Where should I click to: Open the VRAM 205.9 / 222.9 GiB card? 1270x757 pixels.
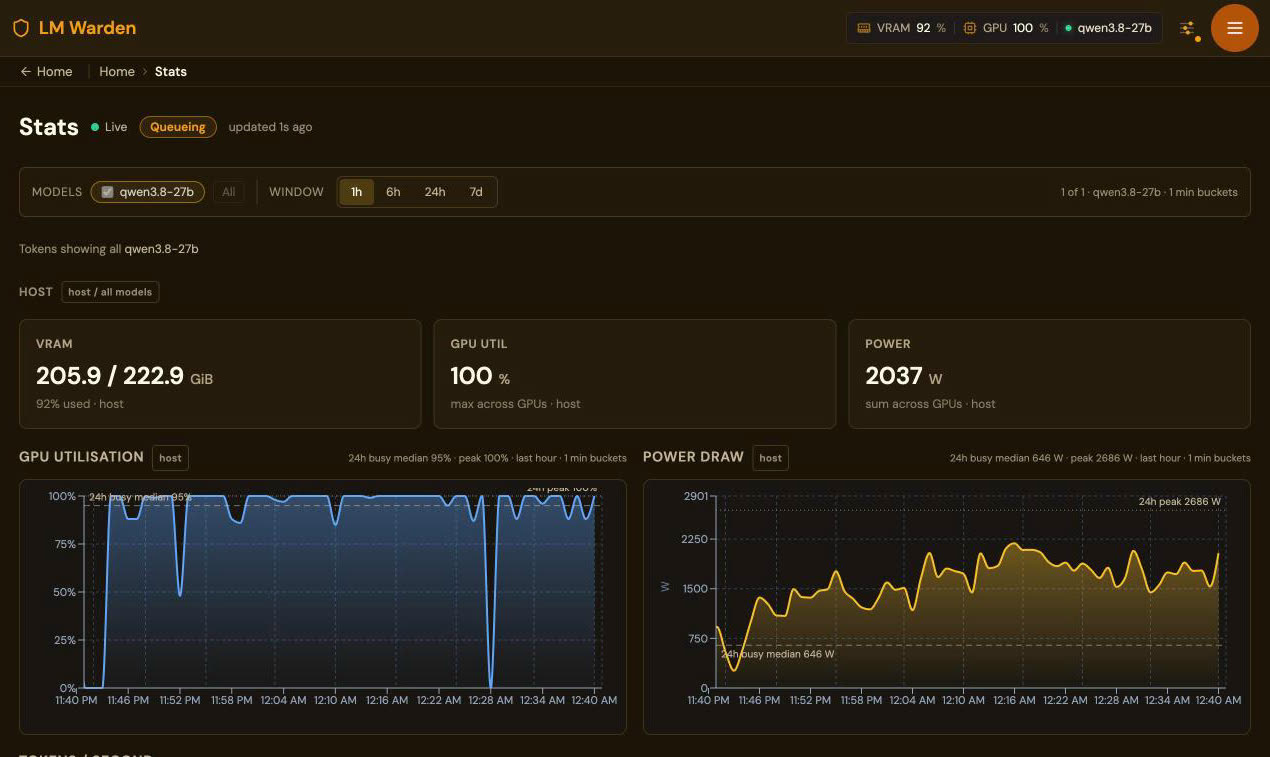pyautogui.click(x=220, y=374)
